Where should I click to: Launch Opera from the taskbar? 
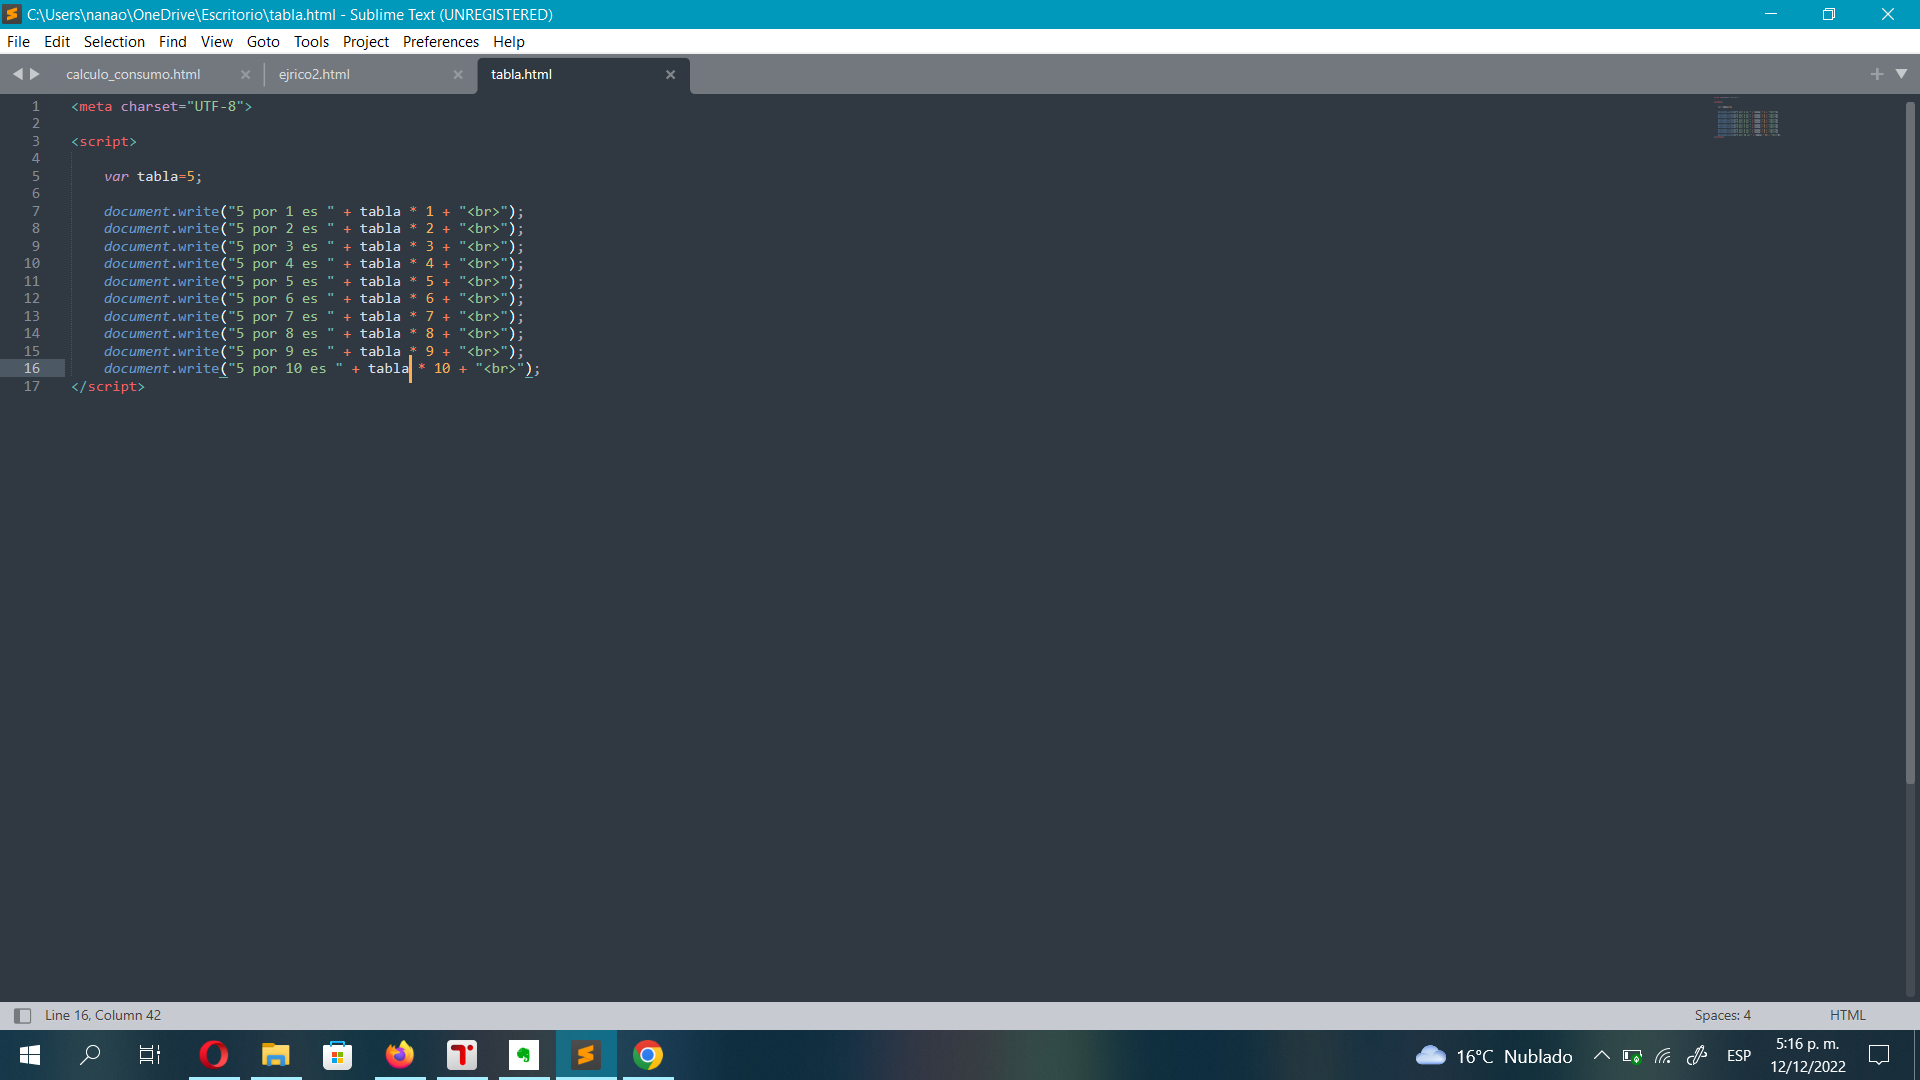tap(214, 1055)
